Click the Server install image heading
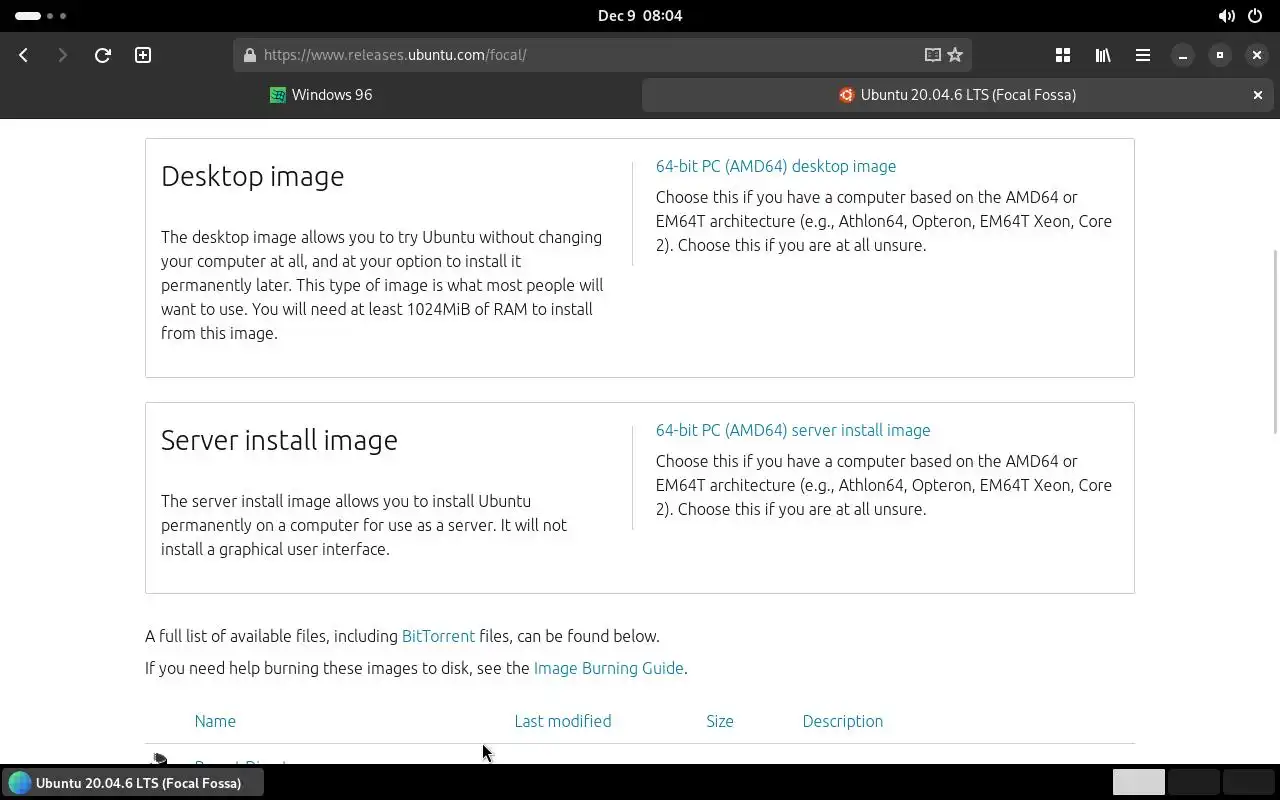The width and height of the screenshot is (1280, 800). 279,440
